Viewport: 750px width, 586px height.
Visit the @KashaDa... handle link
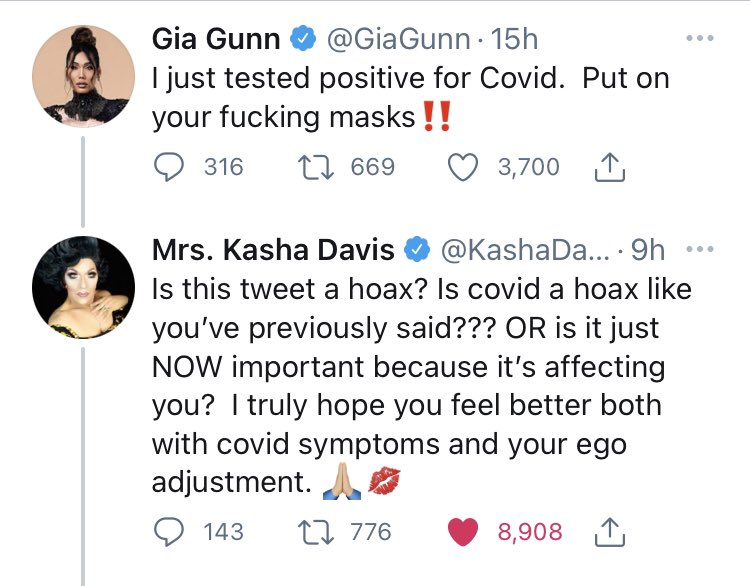coord(525,250)
